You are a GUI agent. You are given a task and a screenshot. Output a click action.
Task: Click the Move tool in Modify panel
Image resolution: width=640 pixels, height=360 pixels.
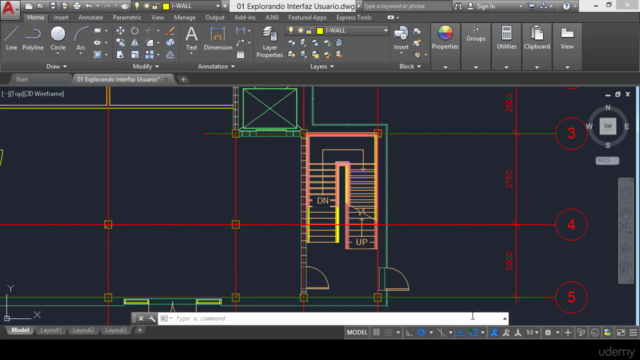point(120,31)
